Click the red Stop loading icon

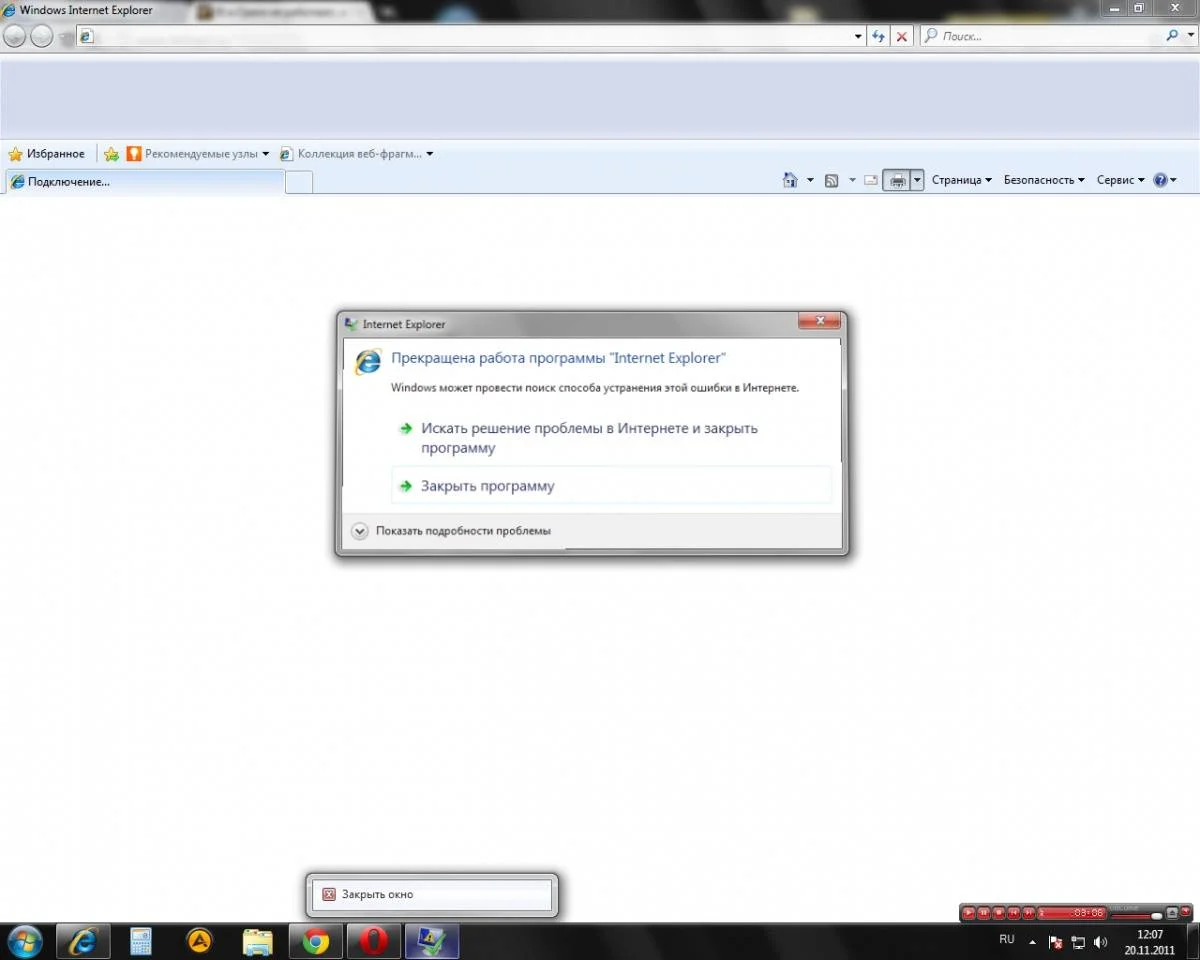(x=902, y=36)
